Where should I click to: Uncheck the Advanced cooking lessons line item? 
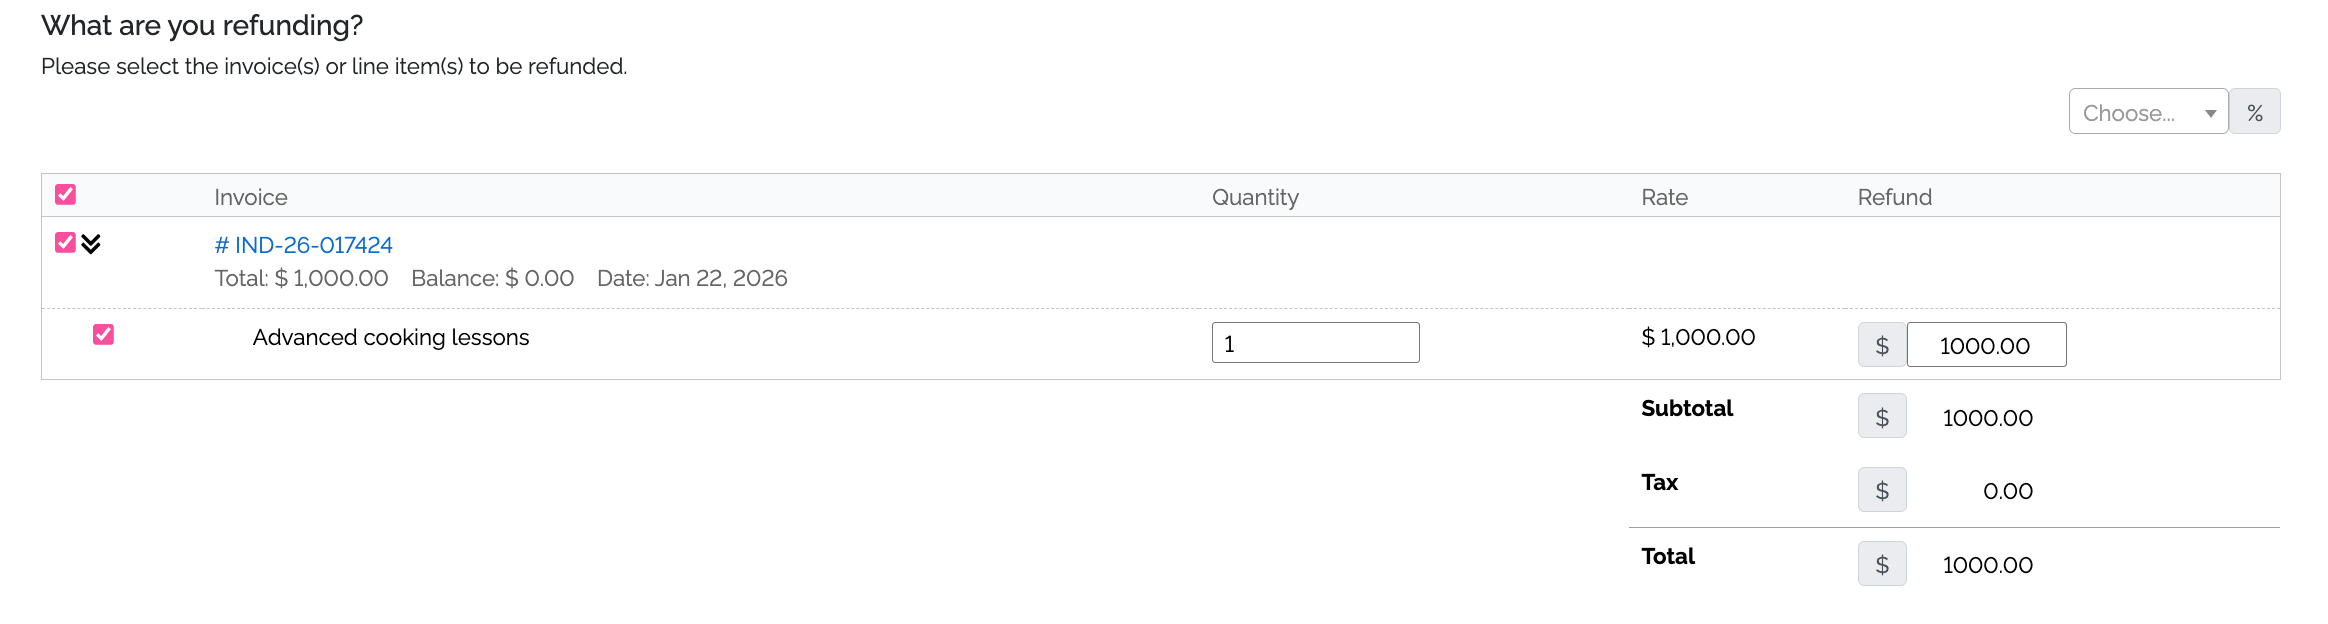coord(103,335)
